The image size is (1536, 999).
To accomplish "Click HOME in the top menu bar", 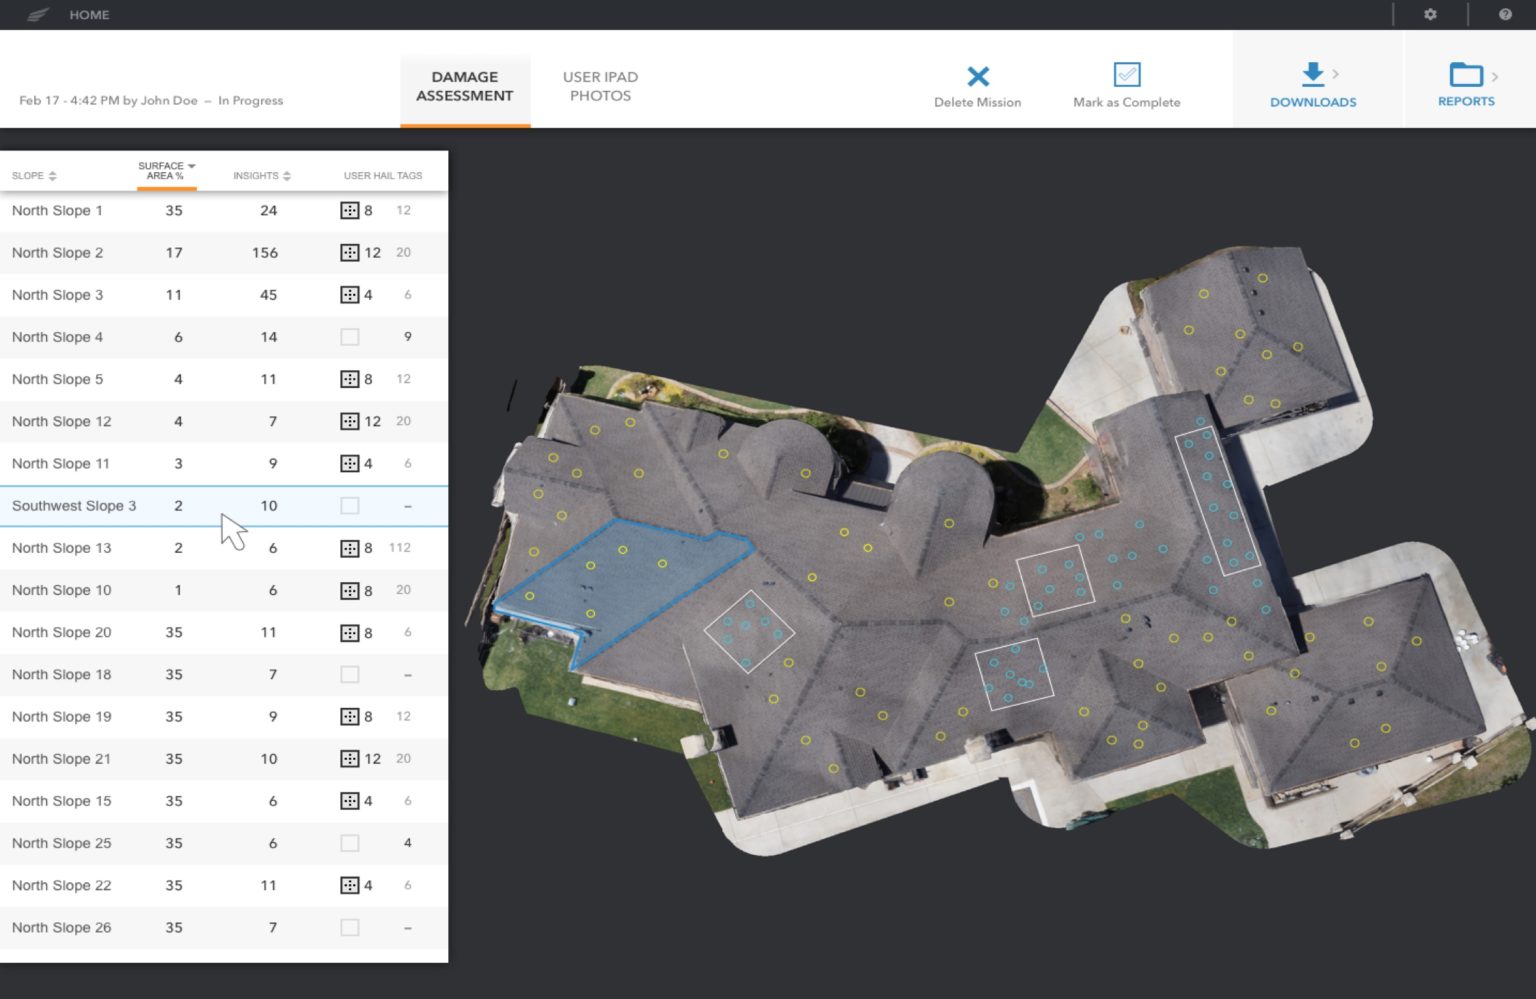I will [89, 14].
